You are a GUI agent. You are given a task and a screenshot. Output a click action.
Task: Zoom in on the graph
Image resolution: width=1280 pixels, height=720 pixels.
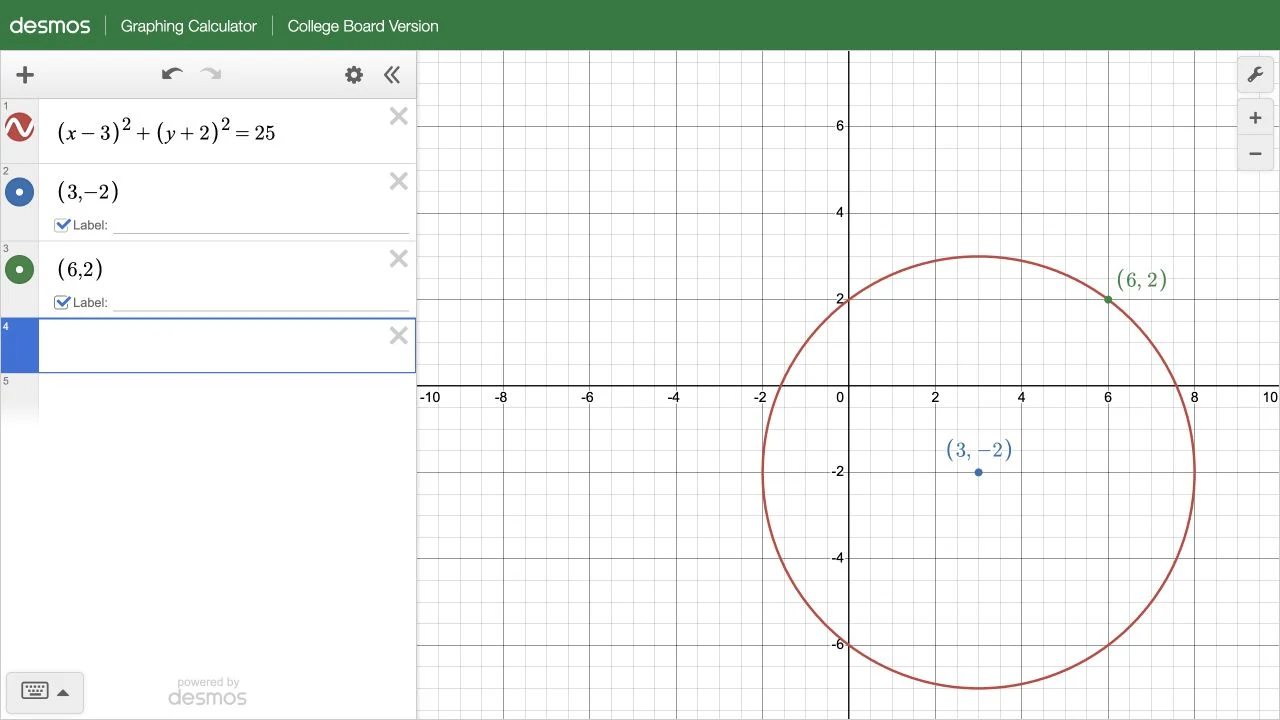[1255, 118]
